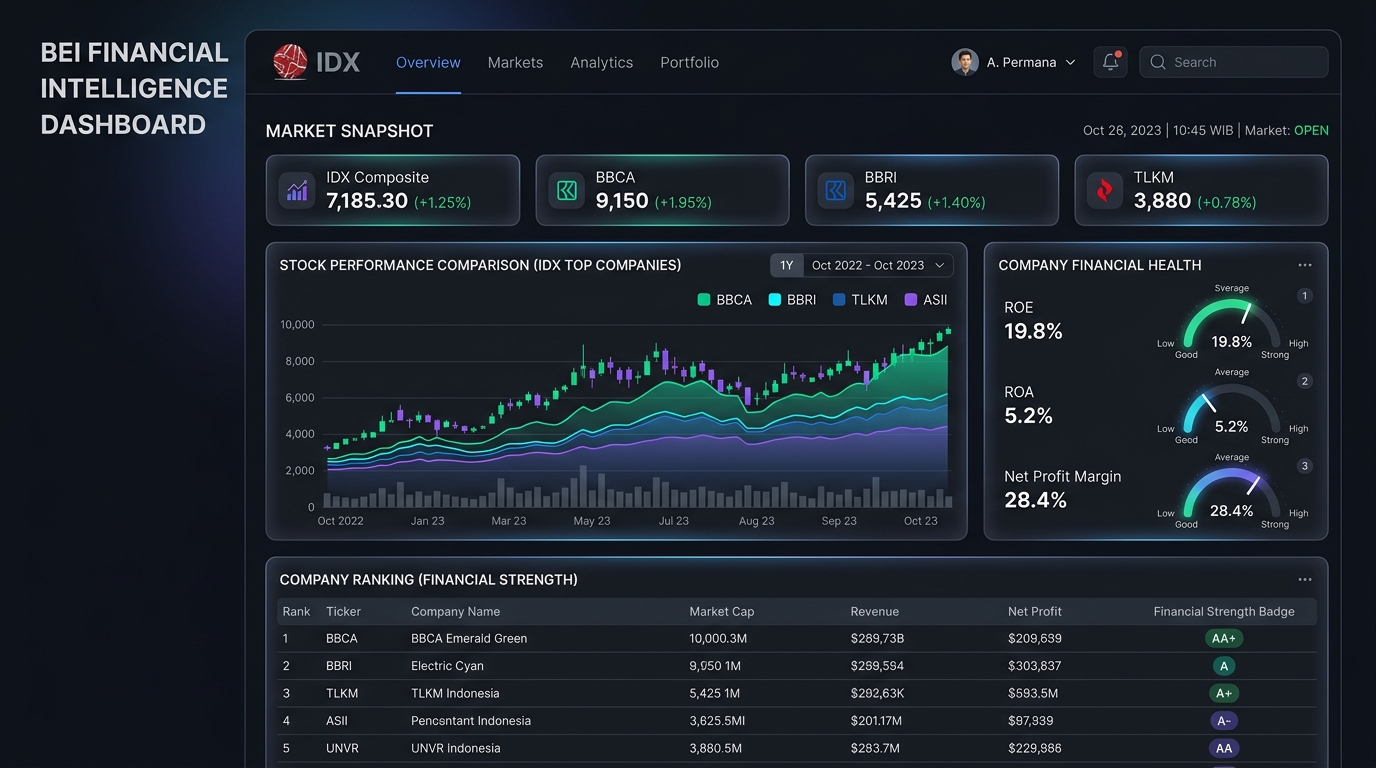Click revenue value $201.17M
This screenshot has height=768, width=1376.
876,721
